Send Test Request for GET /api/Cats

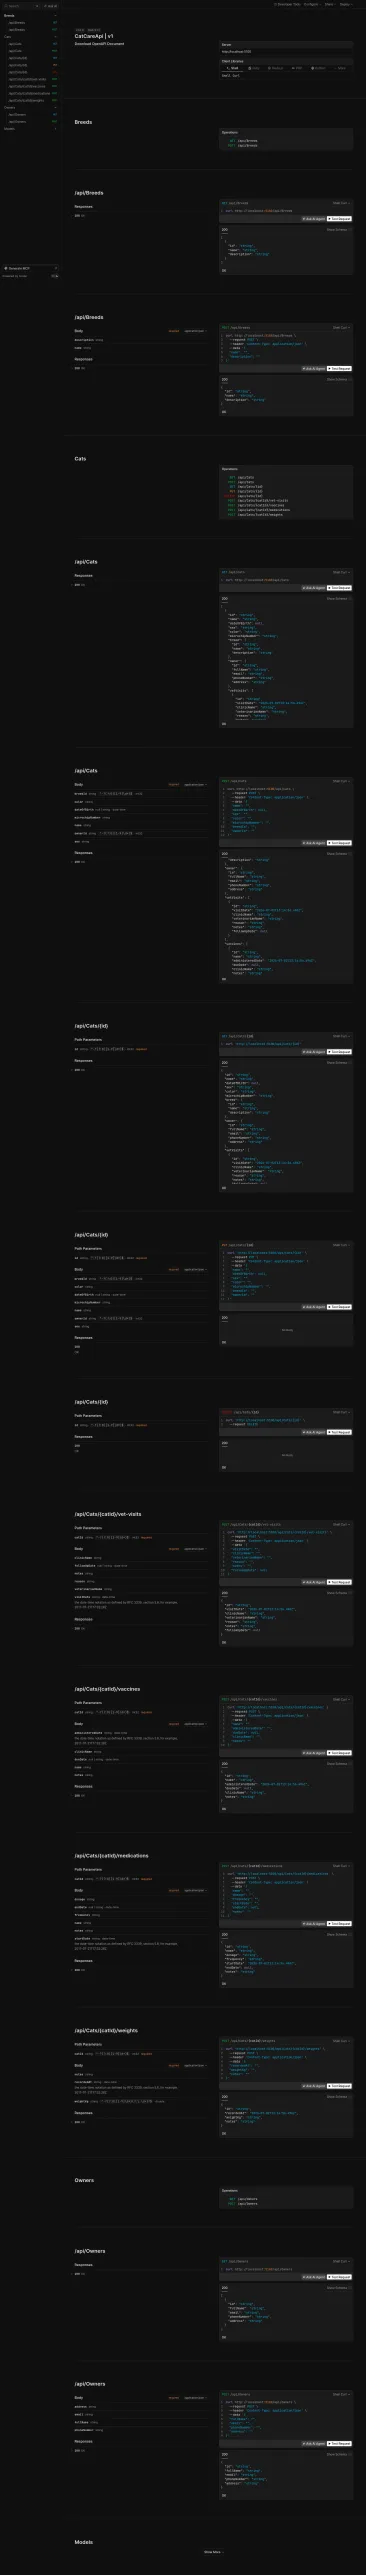tap(339, 588)
